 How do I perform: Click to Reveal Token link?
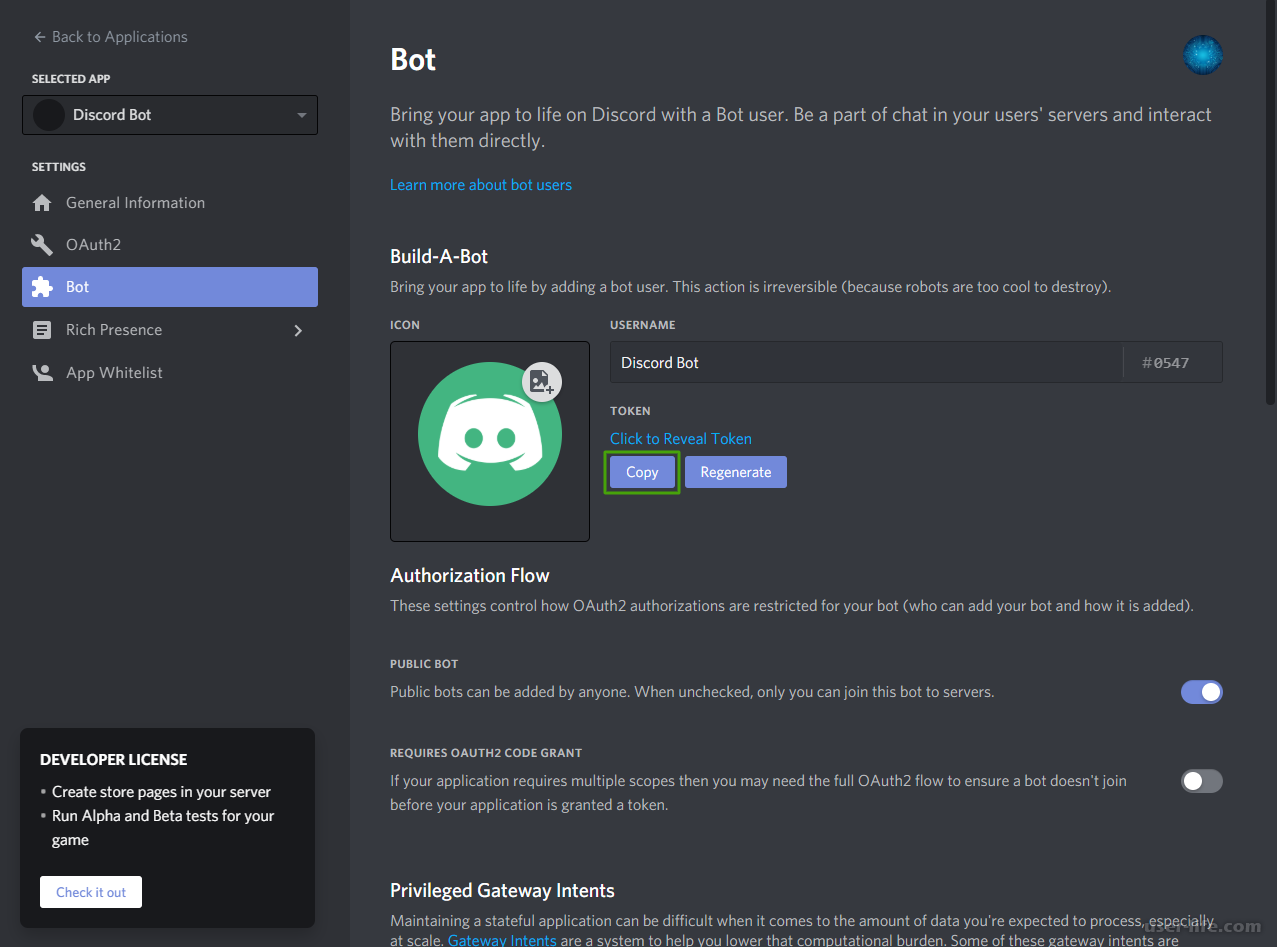pyautogui.click(x=681, y=439)
